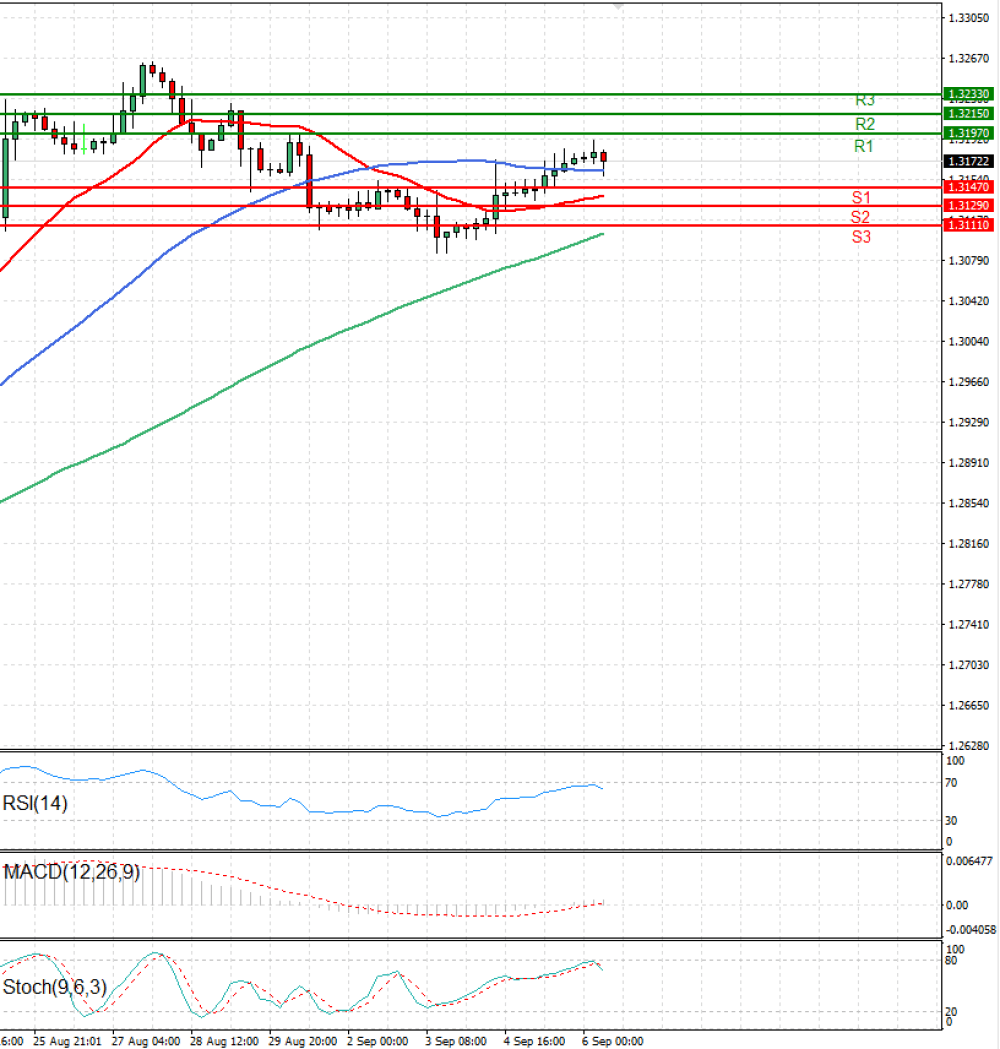Click the Stochastic 20 level value
The height and width of the screenshot is (1049, 1000).
click(951, 1012)
